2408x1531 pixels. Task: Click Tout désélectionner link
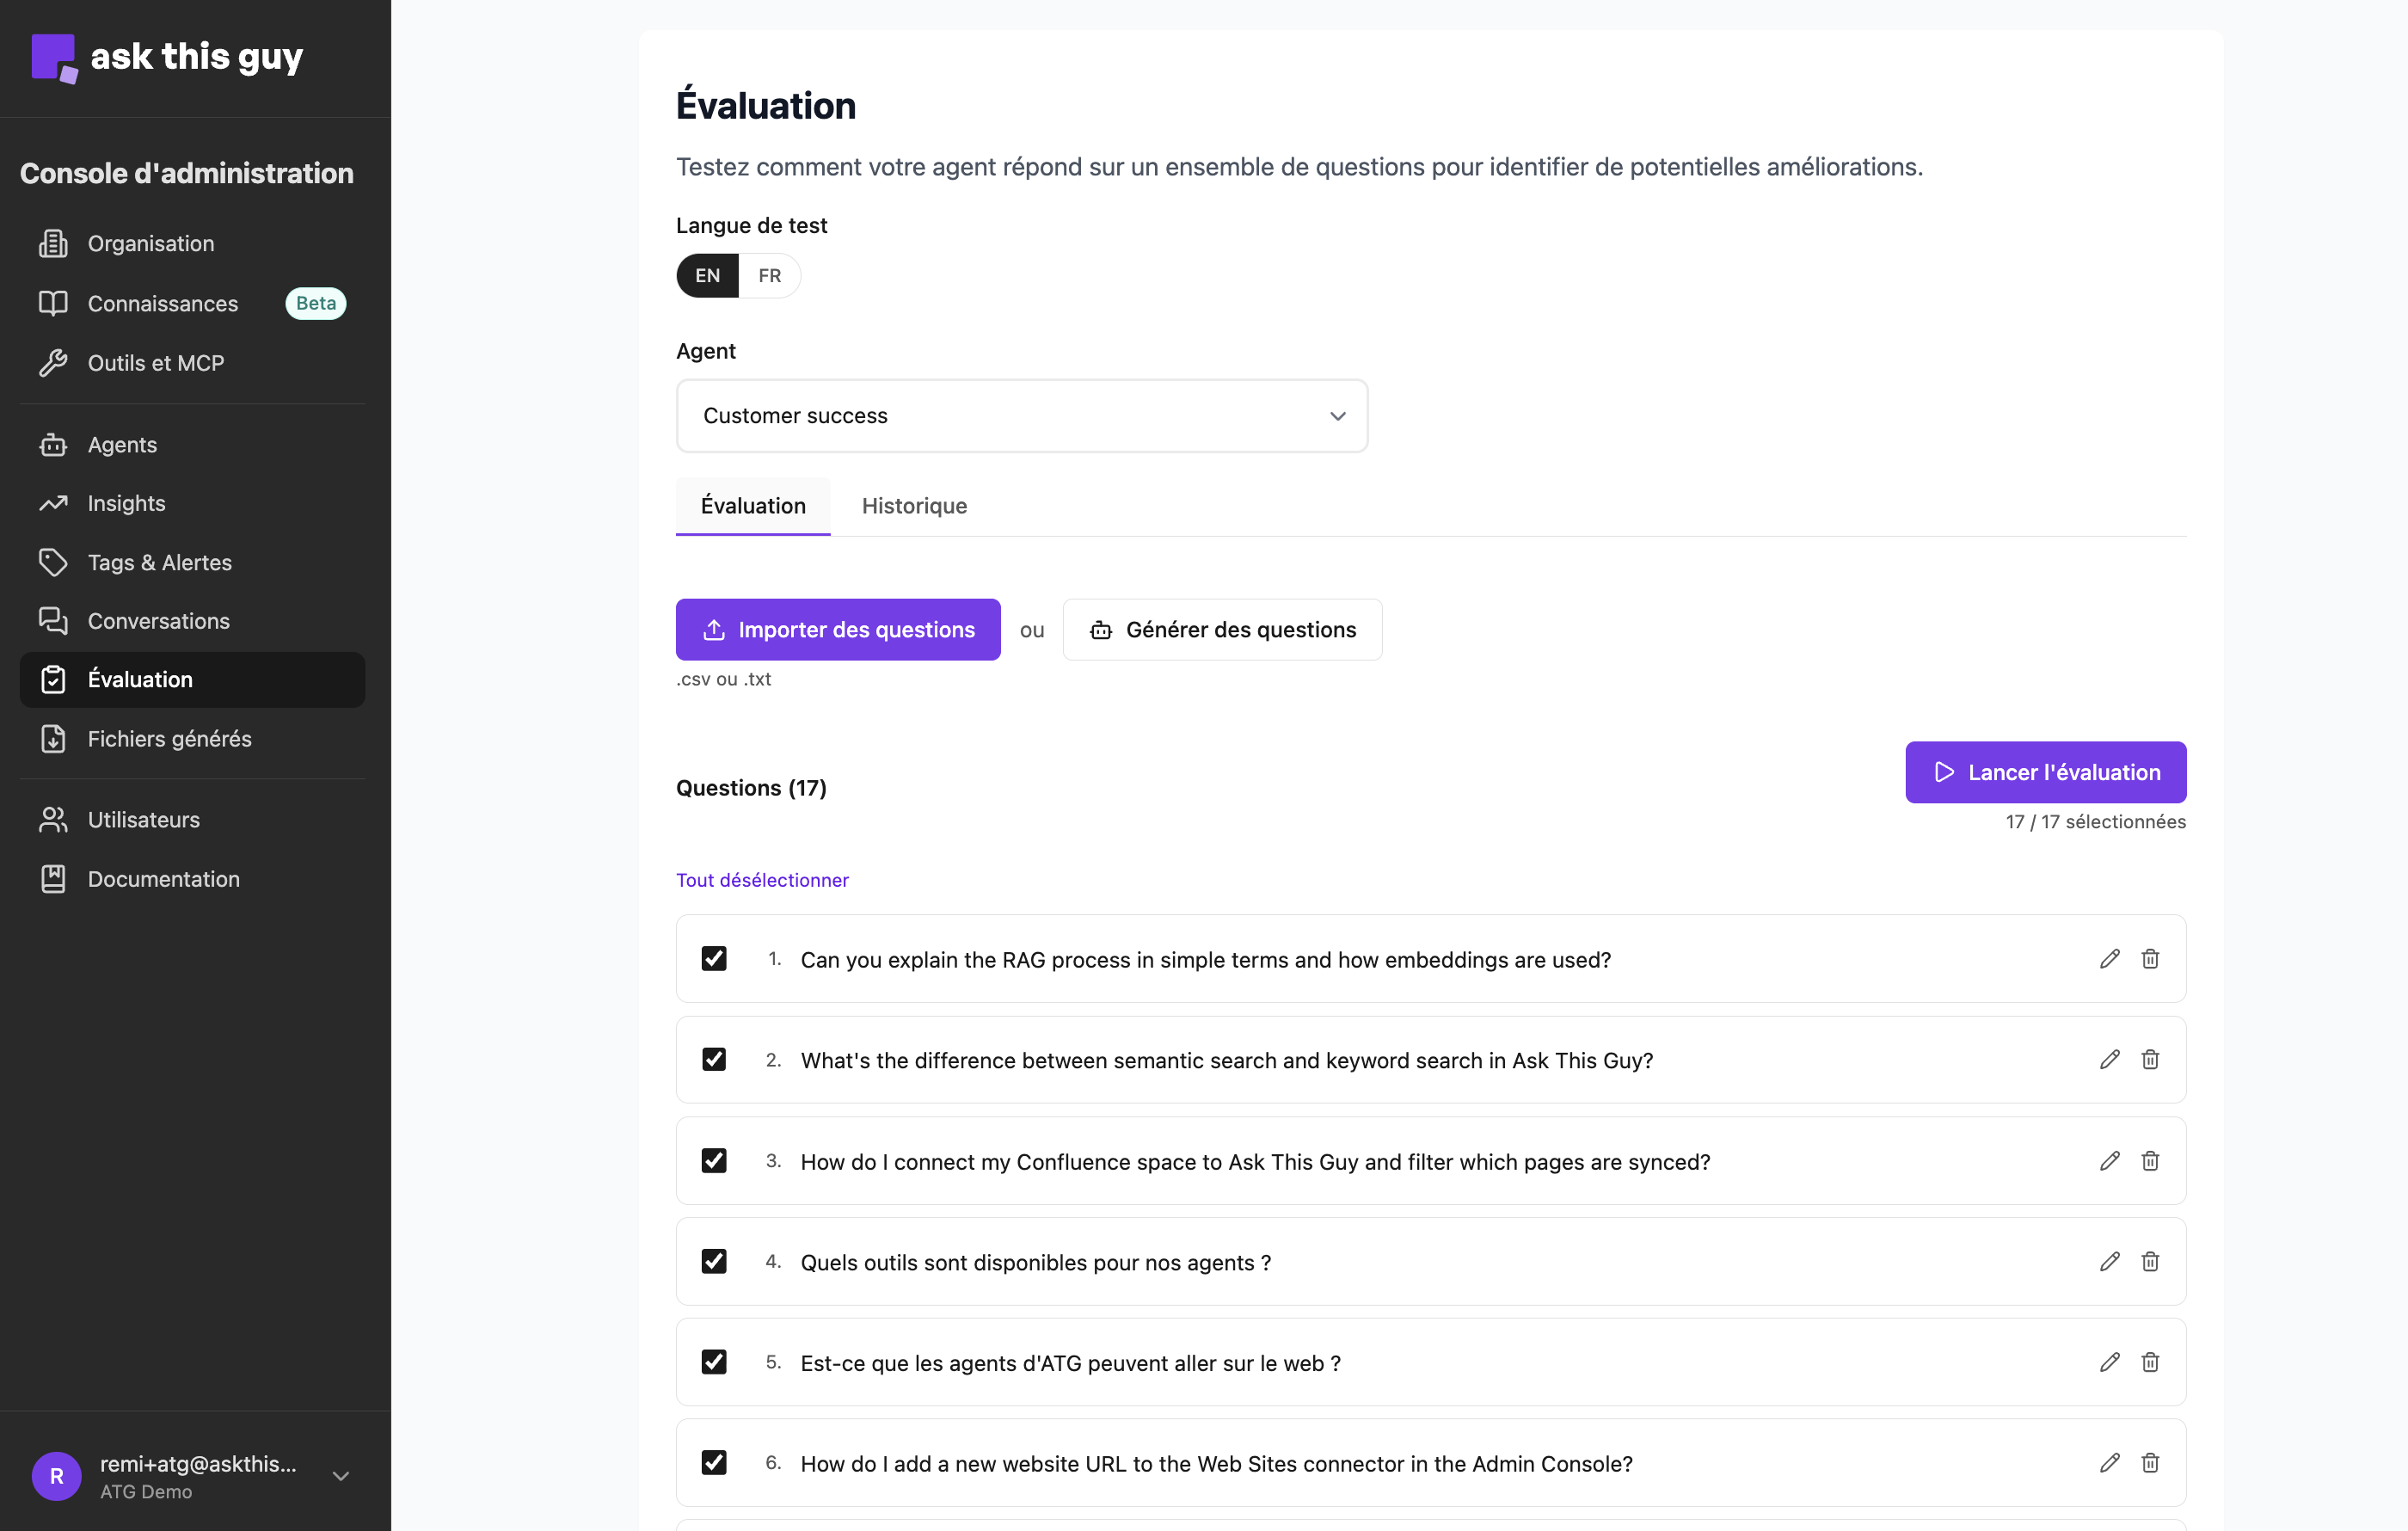(762, 880)
